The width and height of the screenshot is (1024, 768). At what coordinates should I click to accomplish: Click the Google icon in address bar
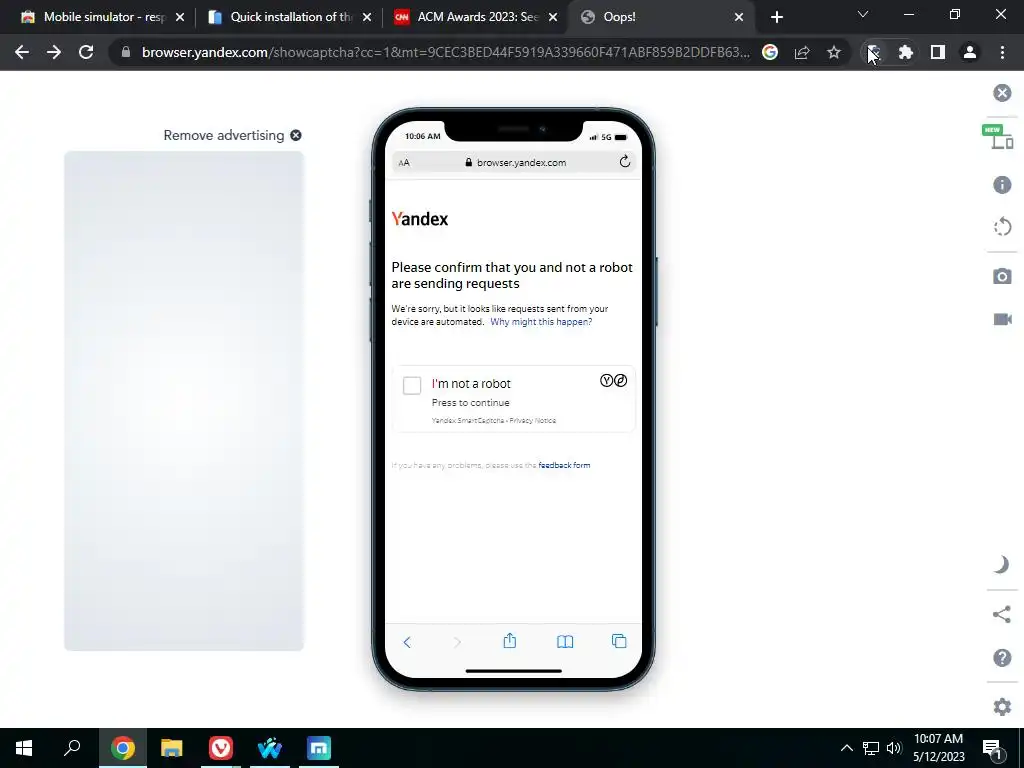[x=770, y=52]
